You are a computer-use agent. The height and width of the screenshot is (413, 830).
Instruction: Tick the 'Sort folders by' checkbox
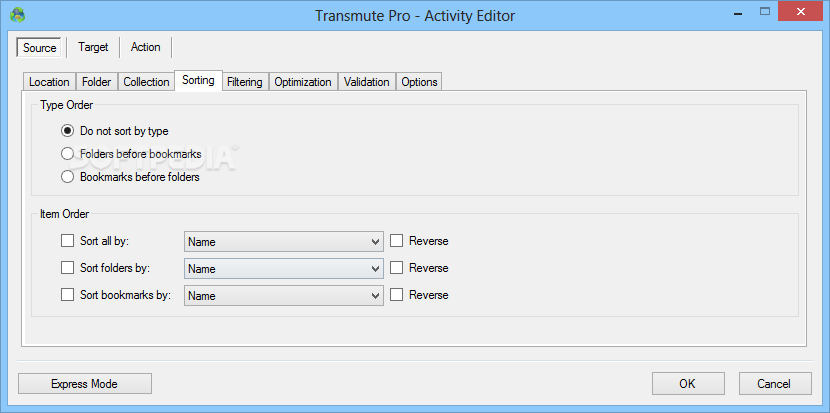tap(67, 268)
